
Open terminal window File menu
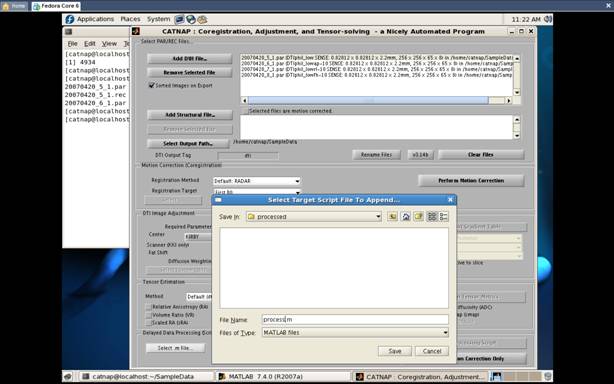click(72, 43)
